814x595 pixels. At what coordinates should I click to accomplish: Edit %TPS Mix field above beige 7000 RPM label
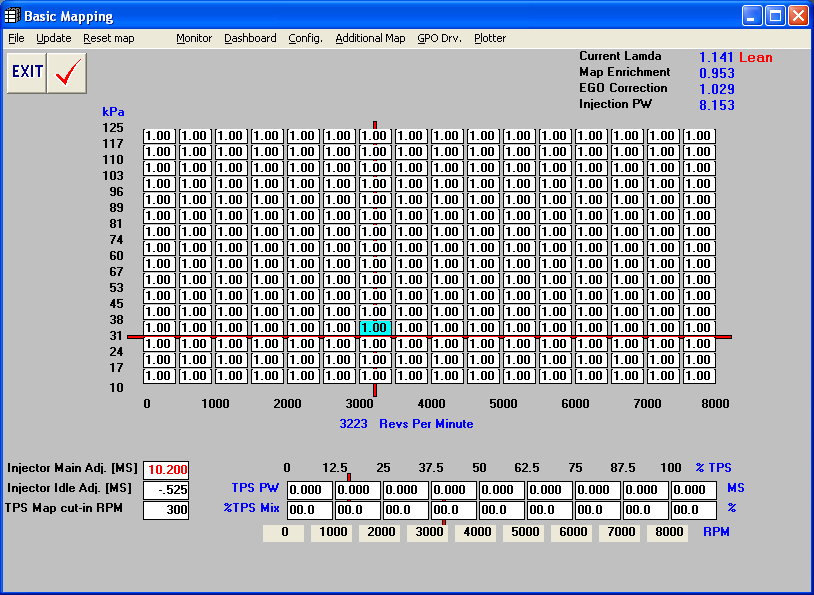coord(646,510)
